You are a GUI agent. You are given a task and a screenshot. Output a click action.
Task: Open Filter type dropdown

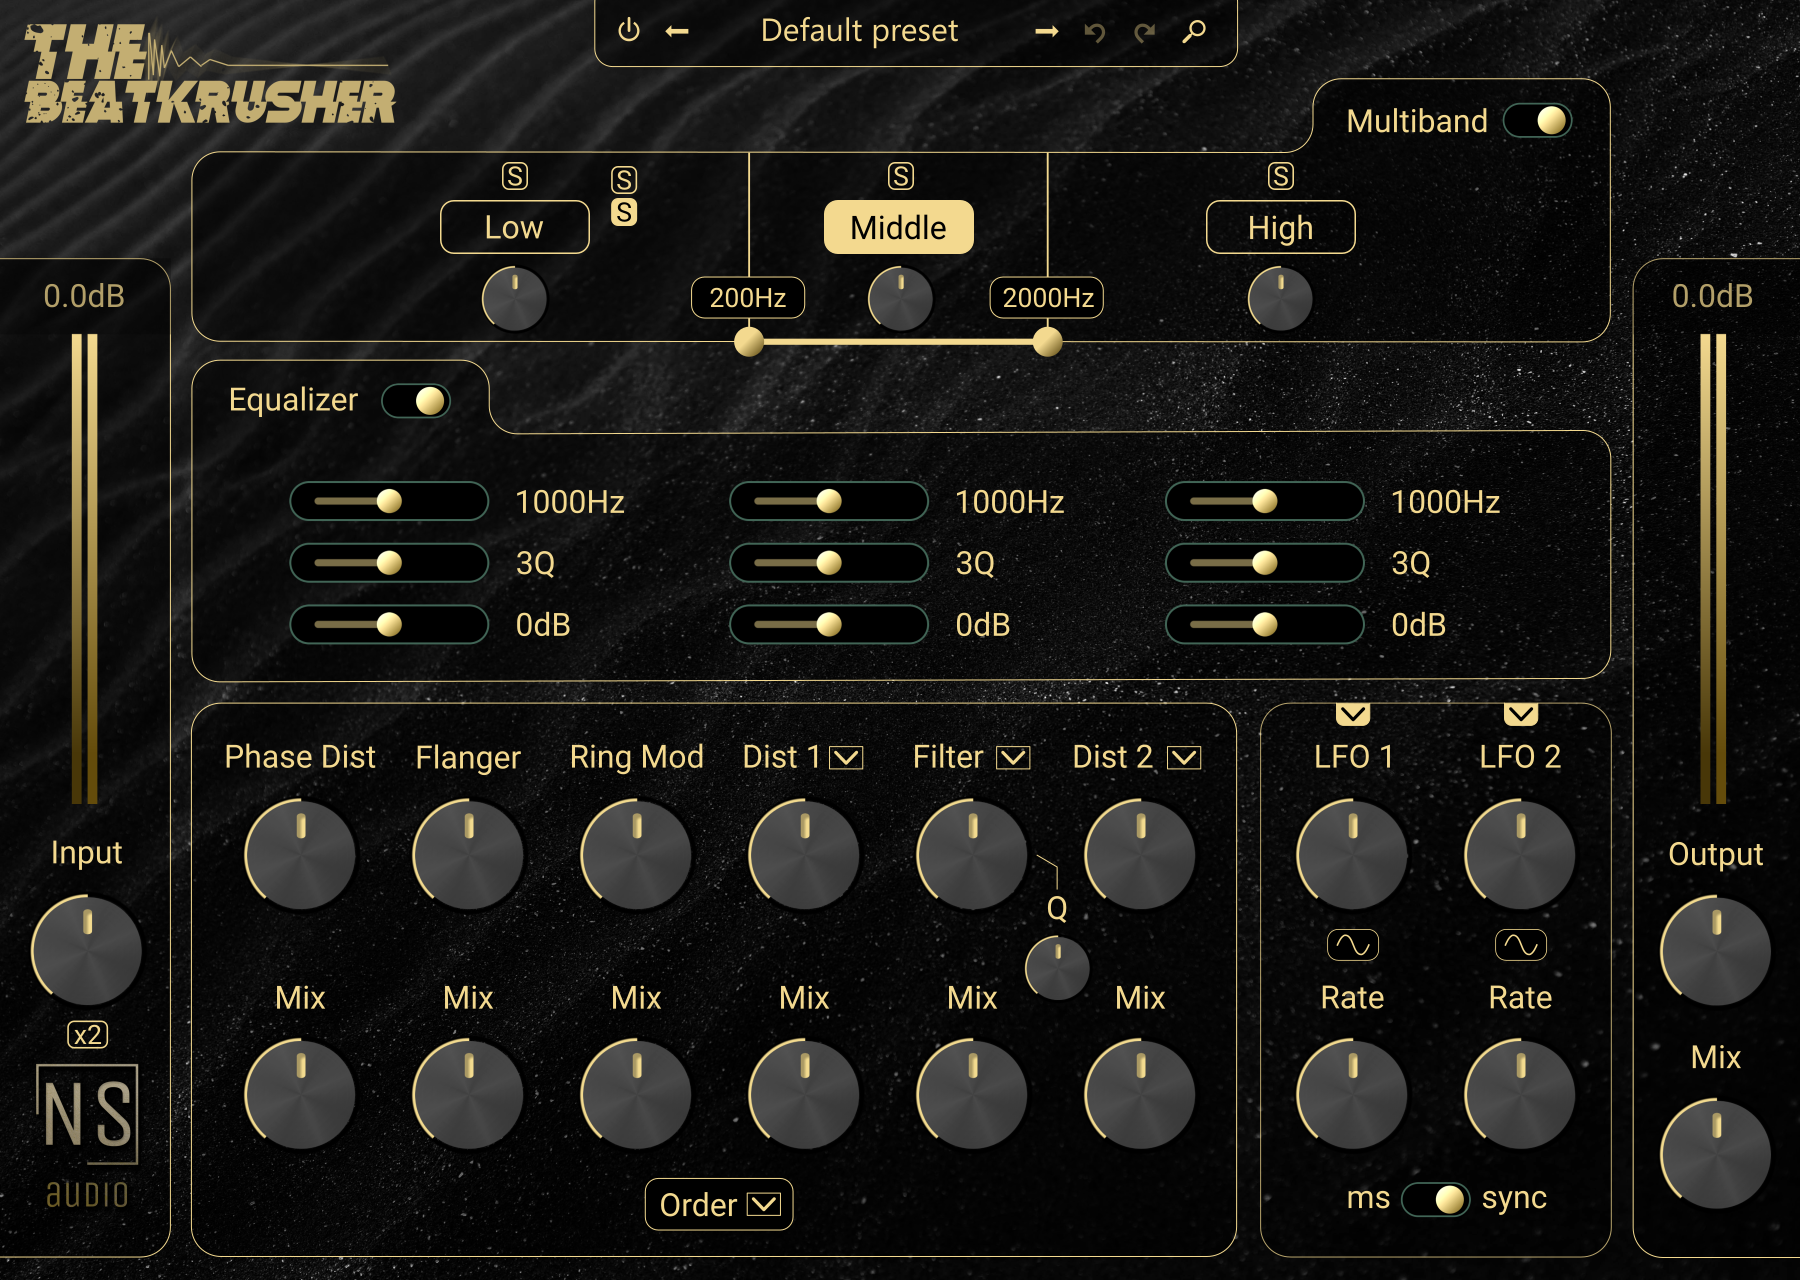pos(1013,758)
